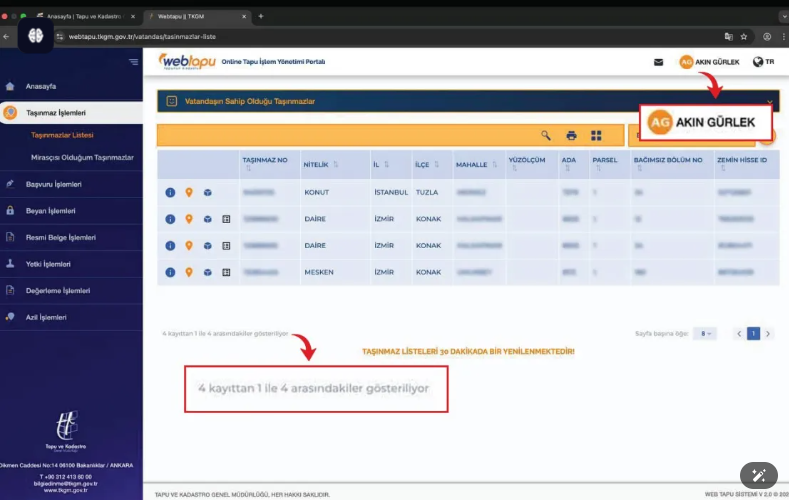Select 'Mirasçısı Olduğum Taşınmazlar' in the sidebar
This screenshot has height=500, width=789.
[82, 157]
